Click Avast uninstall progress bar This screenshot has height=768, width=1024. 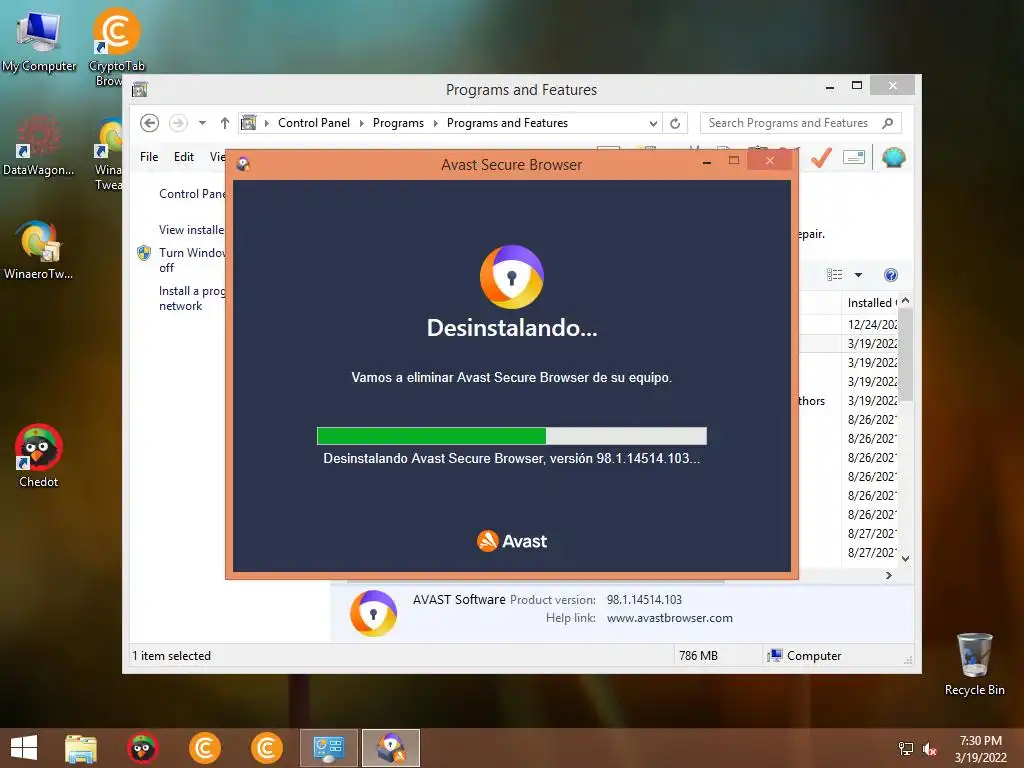511,436
